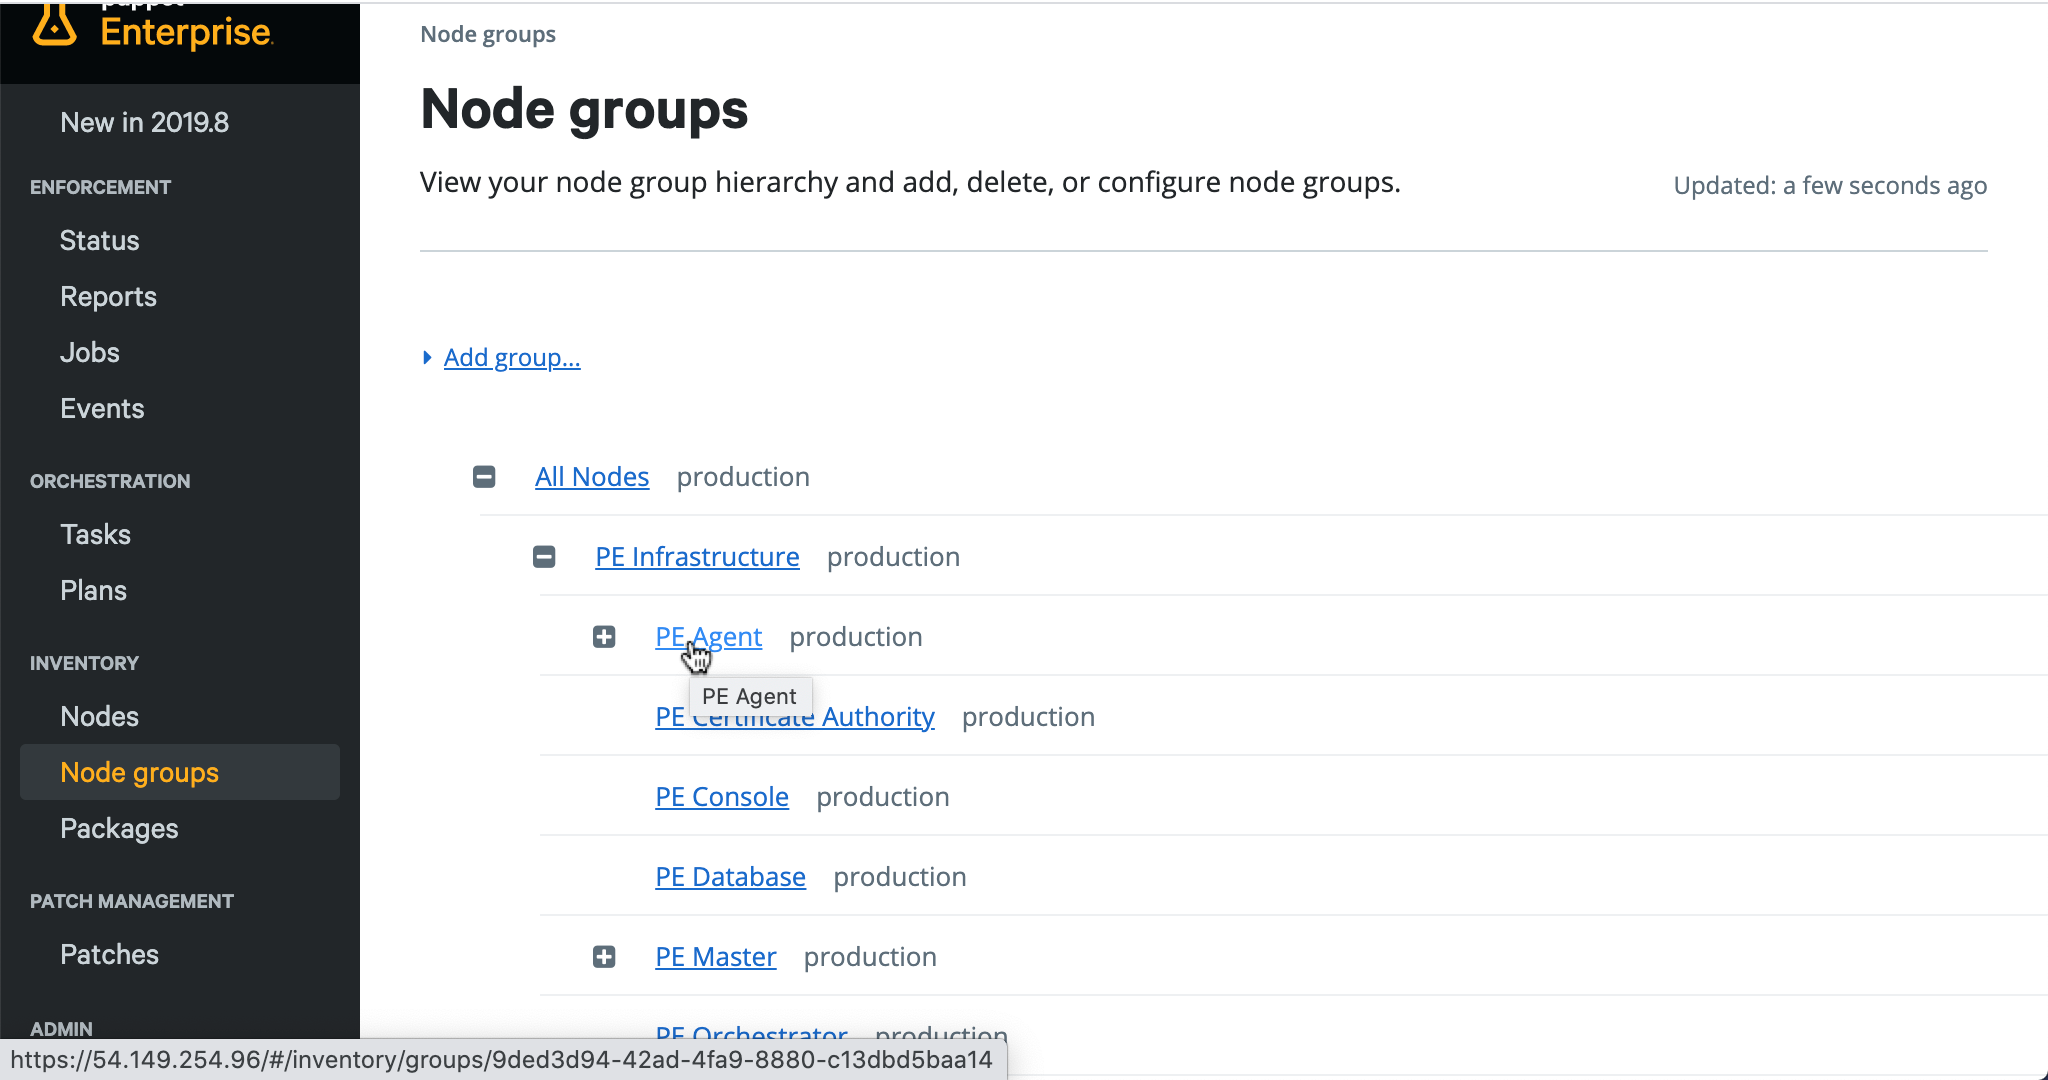The image size is (2048, 1080).
Task: Open the PE Agent group link
Action: point(708,637)
